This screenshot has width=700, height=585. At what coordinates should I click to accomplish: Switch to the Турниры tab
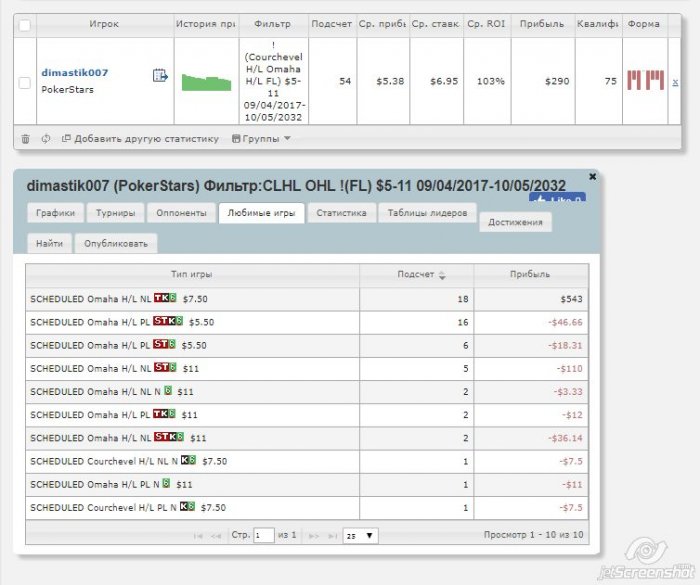tap(116, 213)
